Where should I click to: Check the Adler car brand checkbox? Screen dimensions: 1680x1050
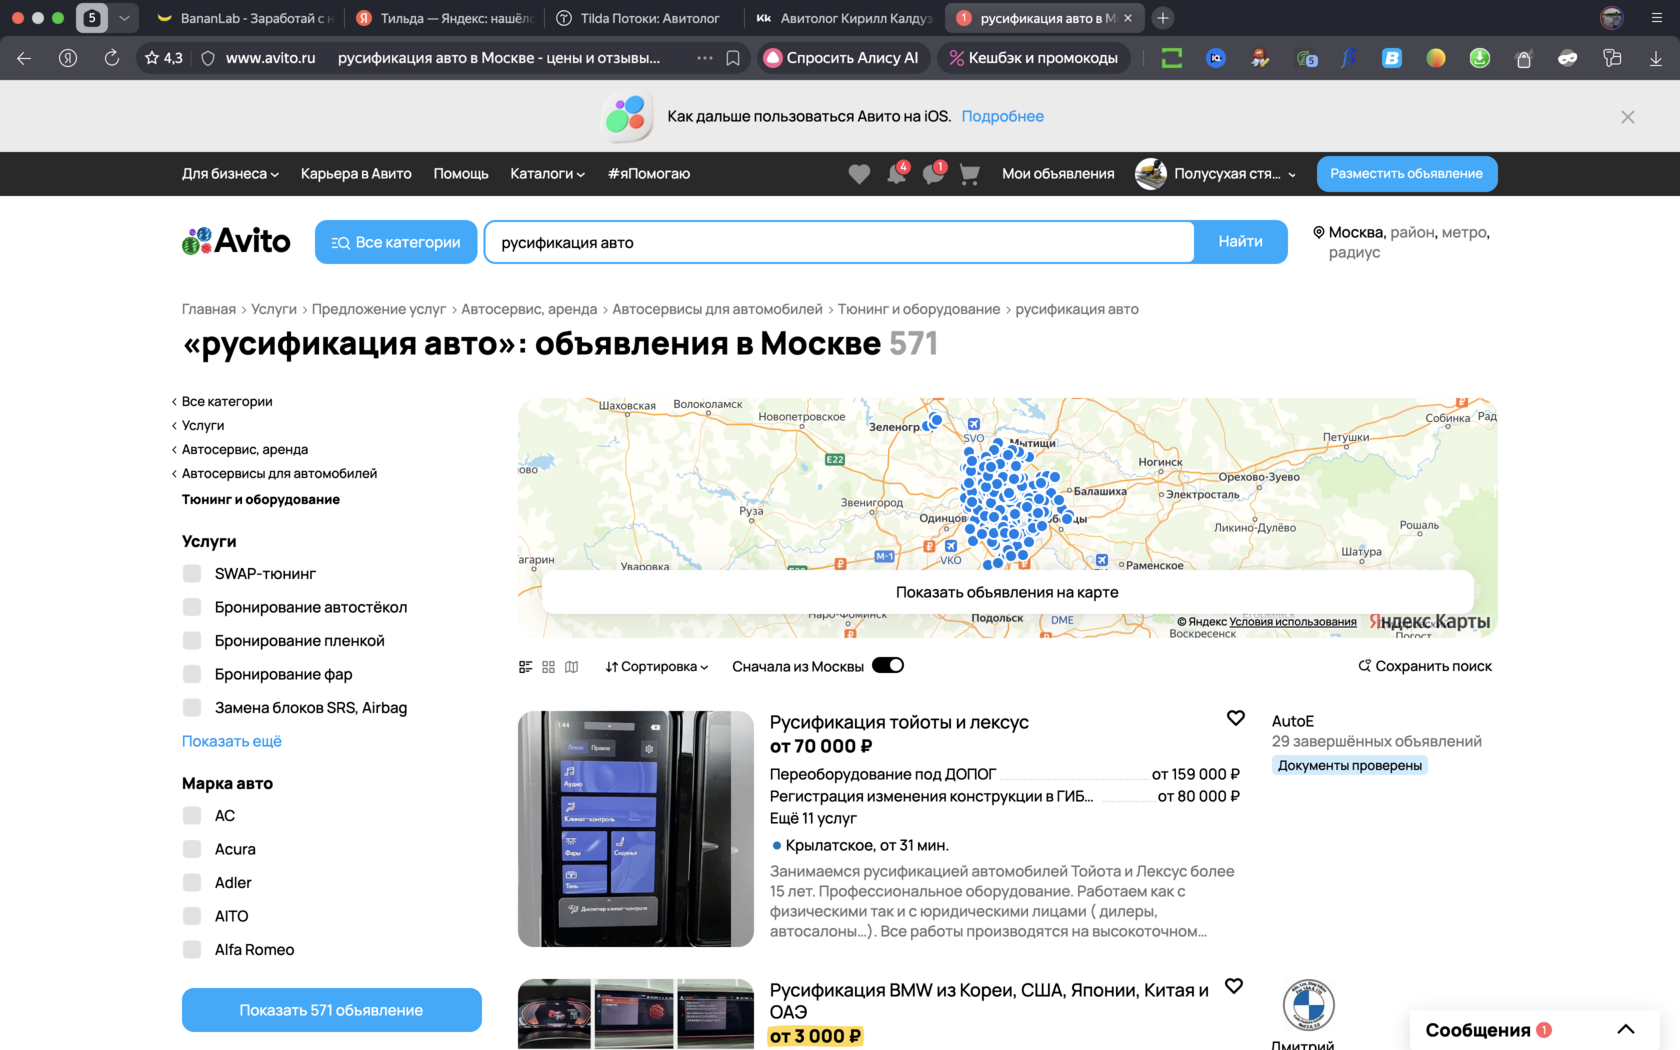coord(192,883)
